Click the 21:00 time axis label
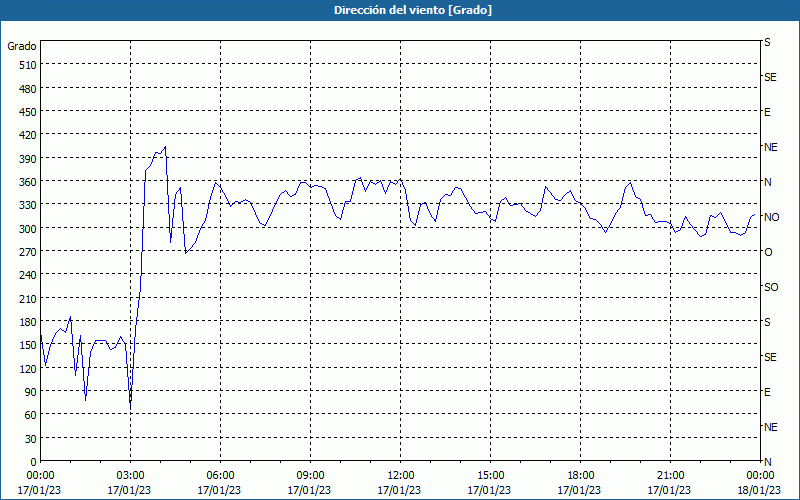The image size is (800, 500). tap(670, 476)
